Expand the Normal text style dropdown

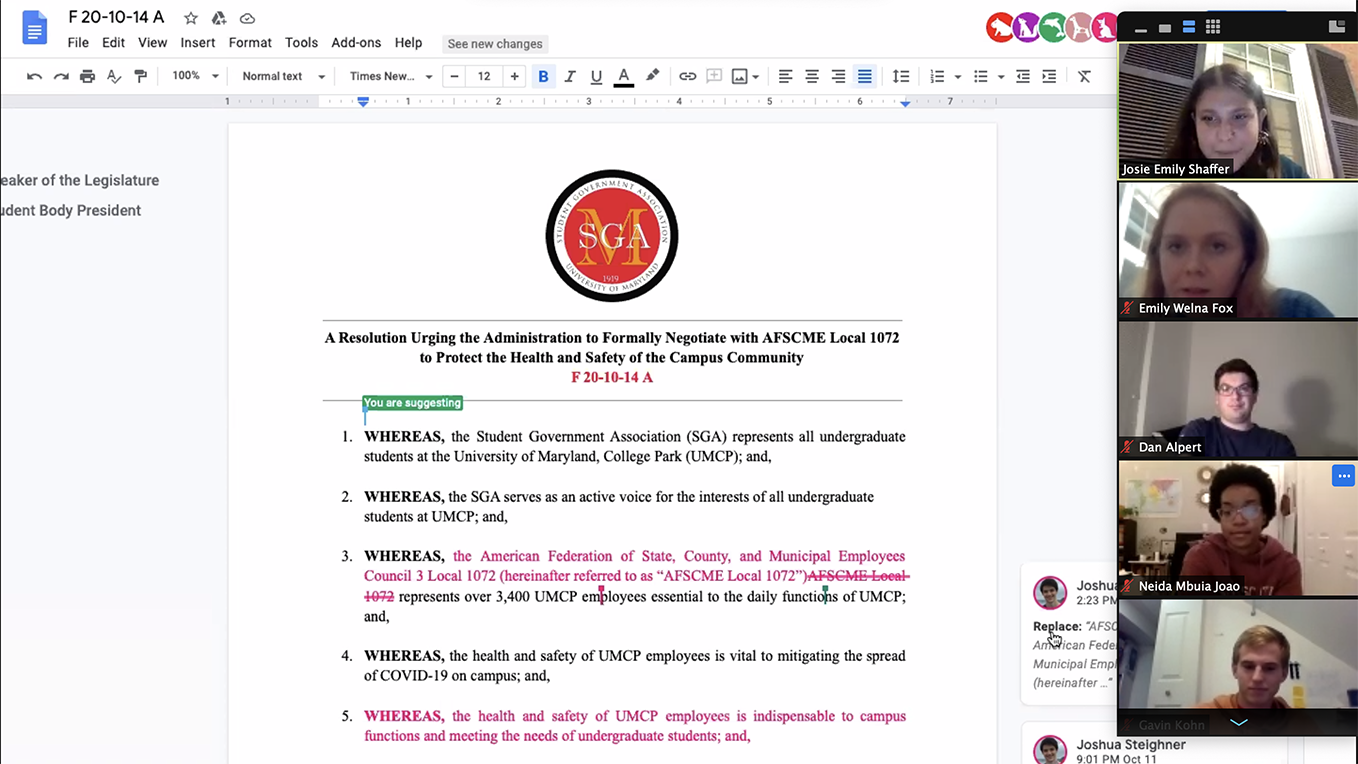click(x=284, y=77)
